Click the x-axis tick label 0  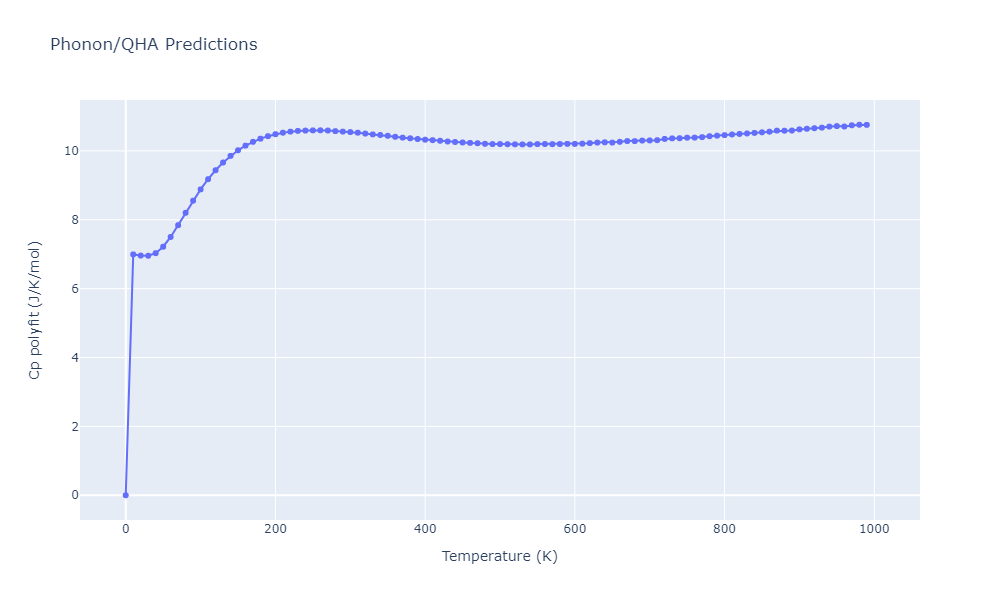pos(125,529)
